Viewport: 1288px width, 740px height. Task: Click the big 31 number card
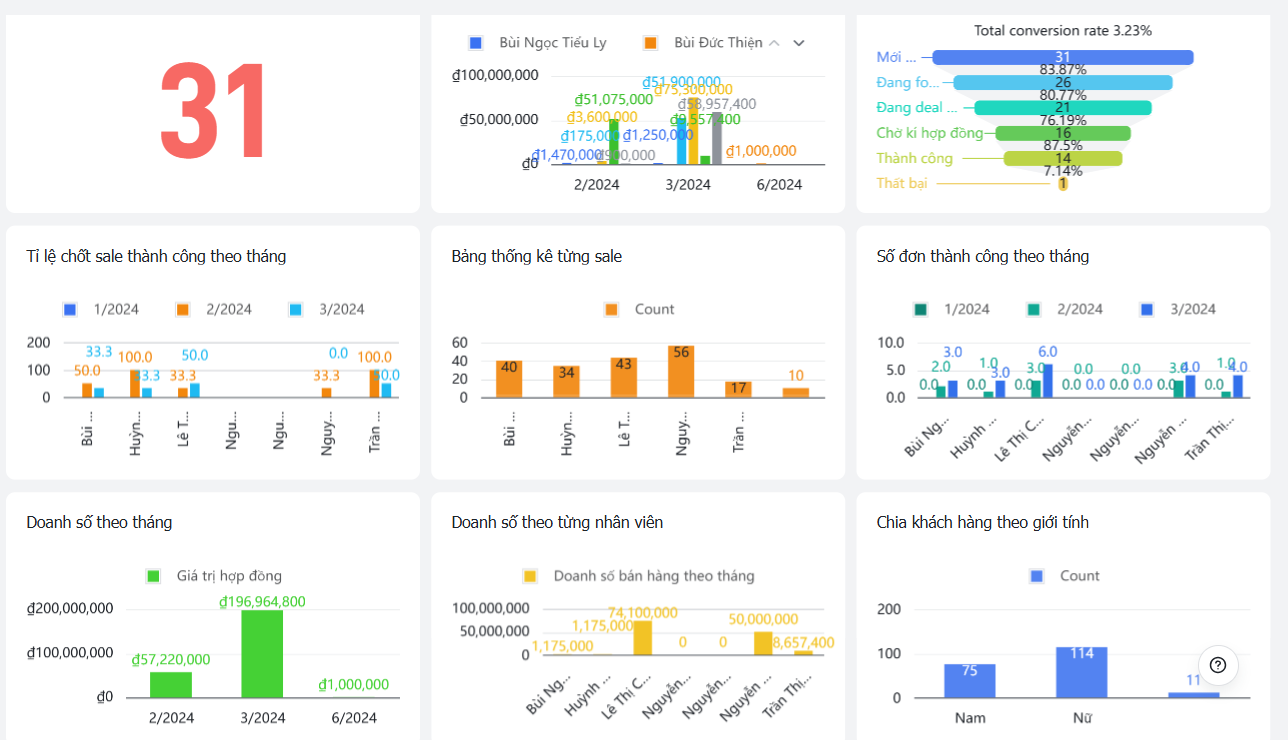point(213,112)
